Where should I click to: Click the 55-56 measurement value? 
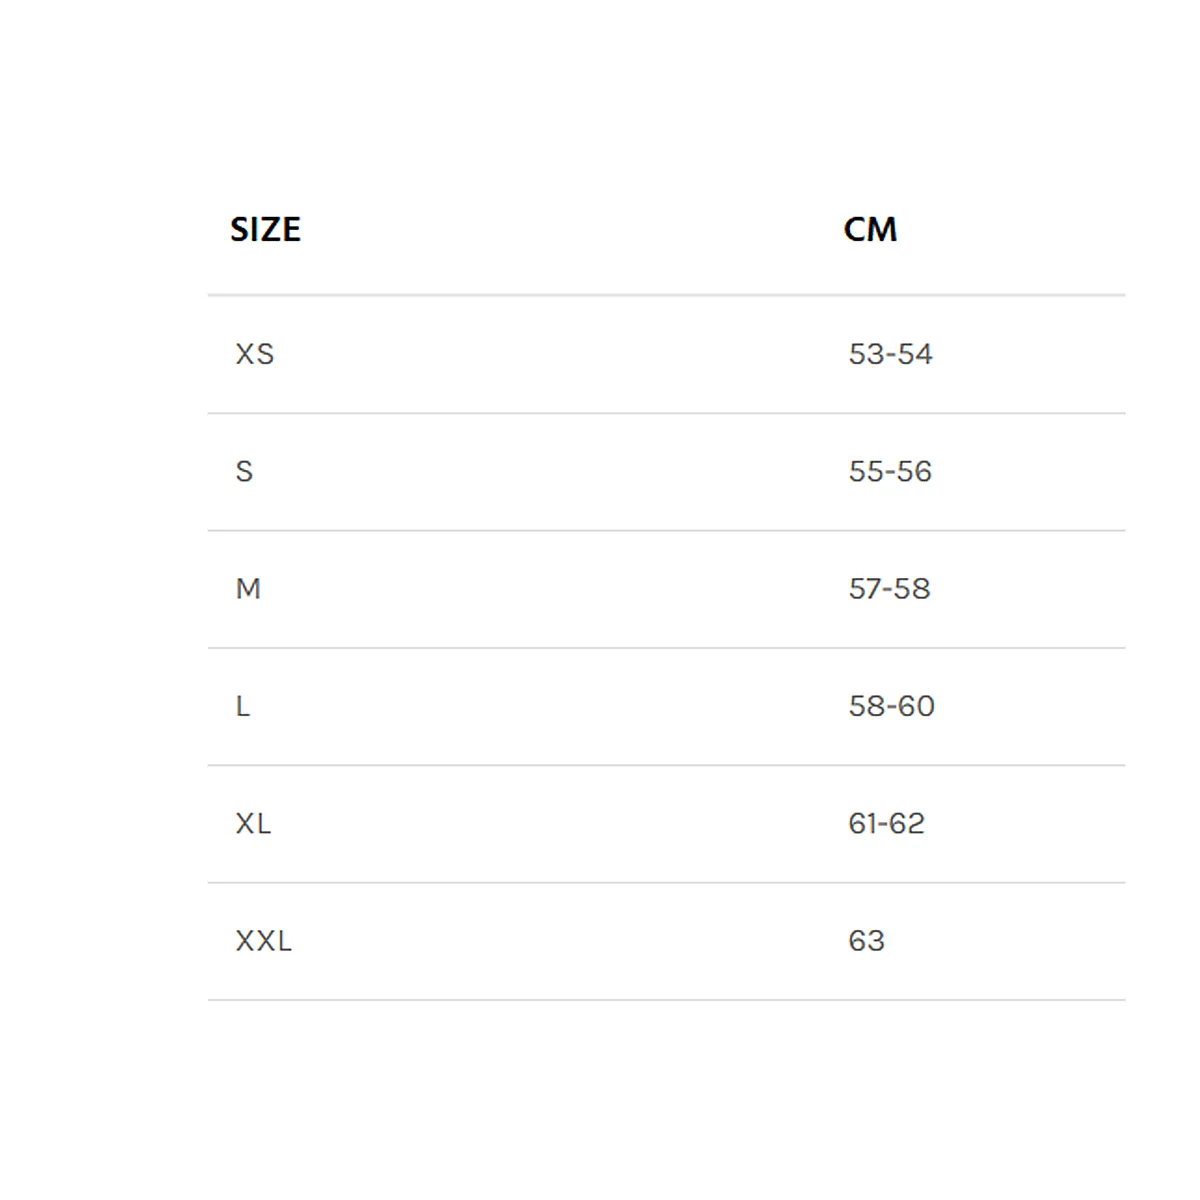click(890, 471)
